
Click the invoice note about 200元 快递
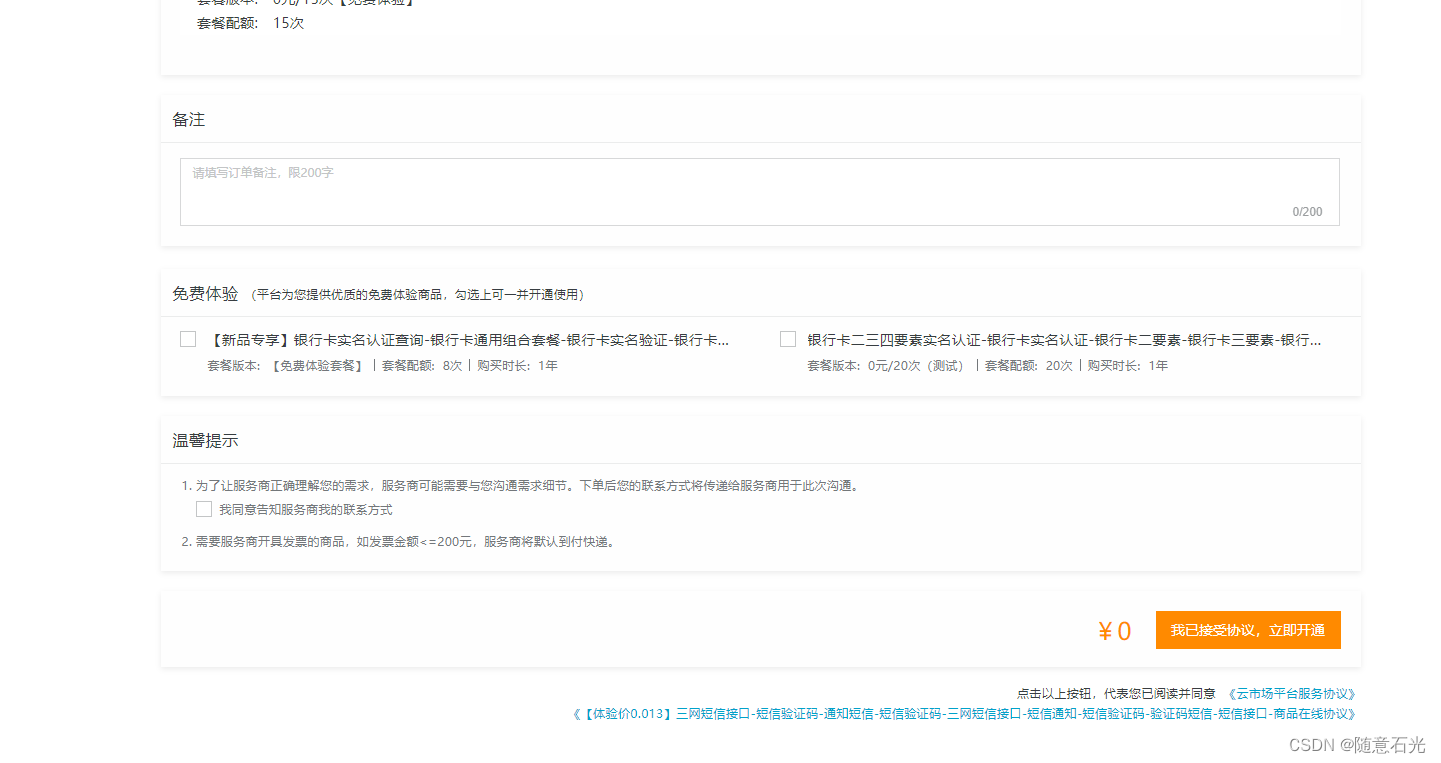399,542
